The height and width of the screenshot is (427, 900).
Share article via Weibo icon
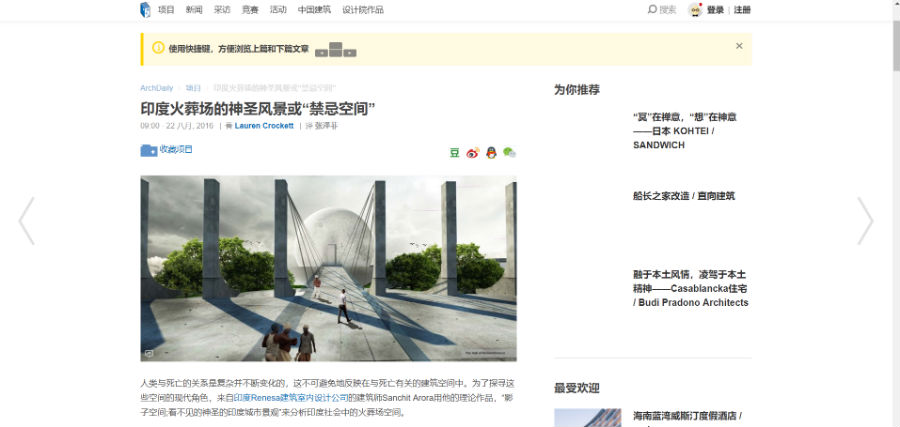point(472,153)
